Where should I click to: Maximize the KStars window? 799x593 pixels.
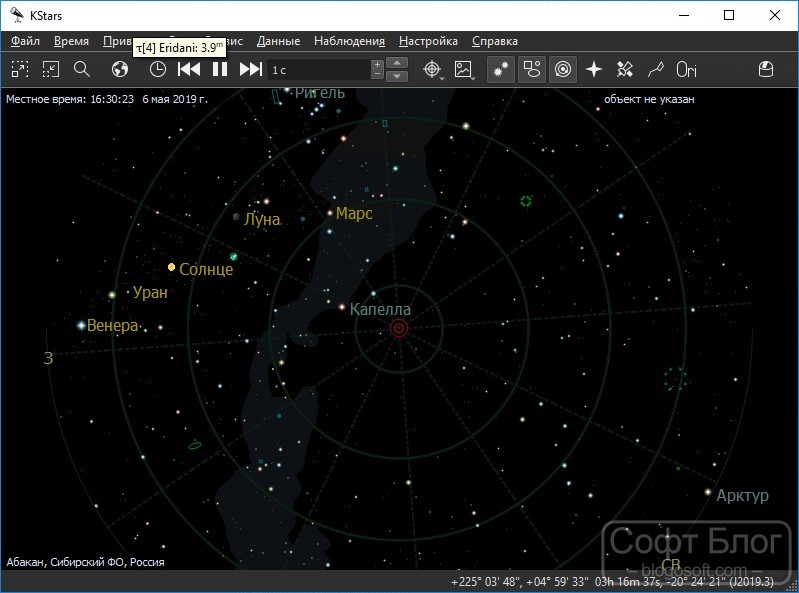coord(729,15)
